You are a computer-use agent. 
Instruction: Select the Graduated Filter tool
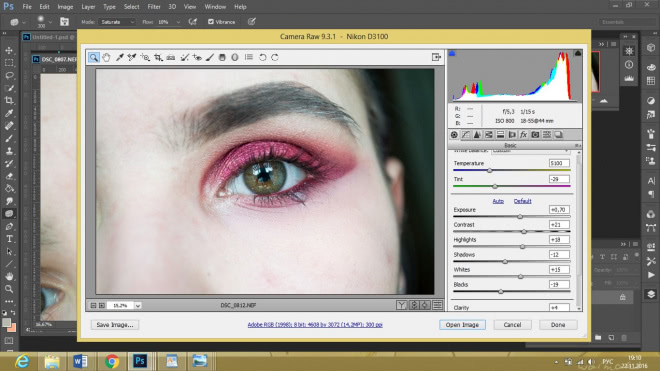222,57
